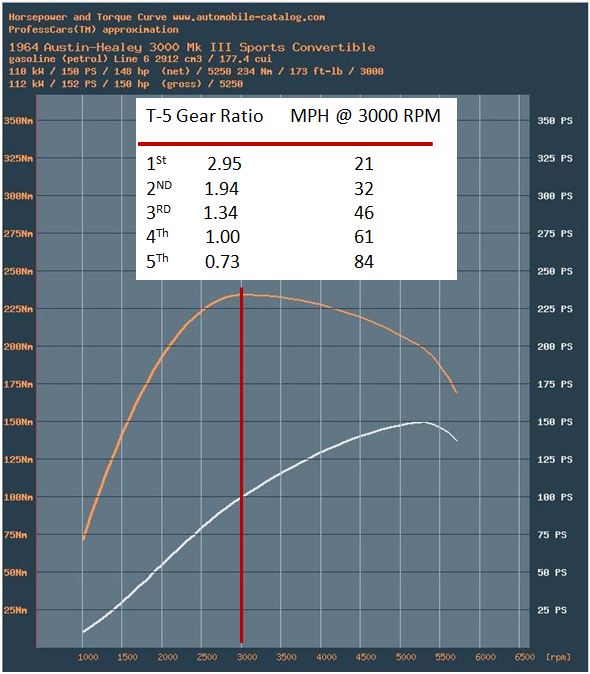
Task: Click the "4500" rpm axis label
Action: (366, 657)
